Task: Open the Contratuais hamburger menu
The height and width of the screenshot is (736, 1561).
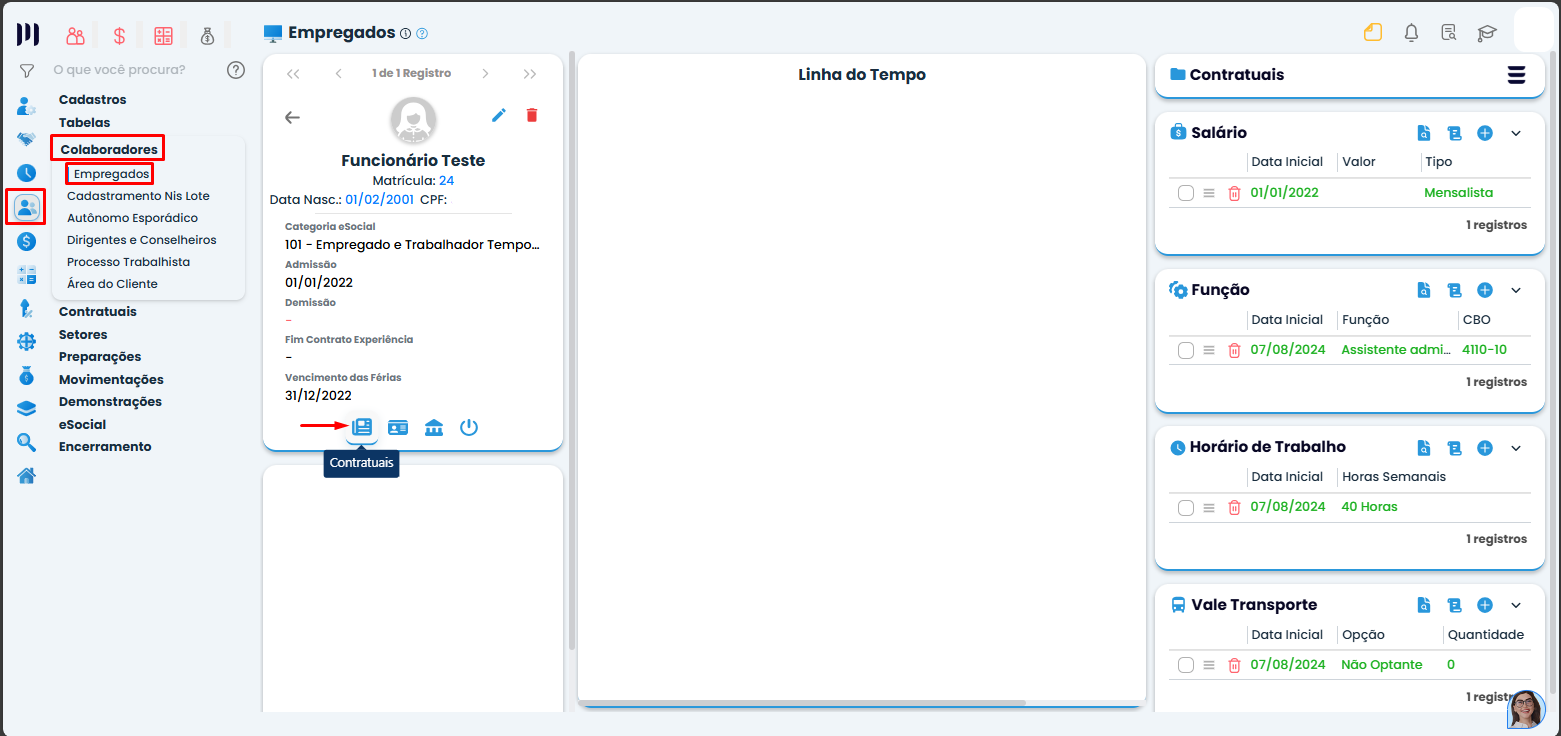Action: [x=1516, y=75]
